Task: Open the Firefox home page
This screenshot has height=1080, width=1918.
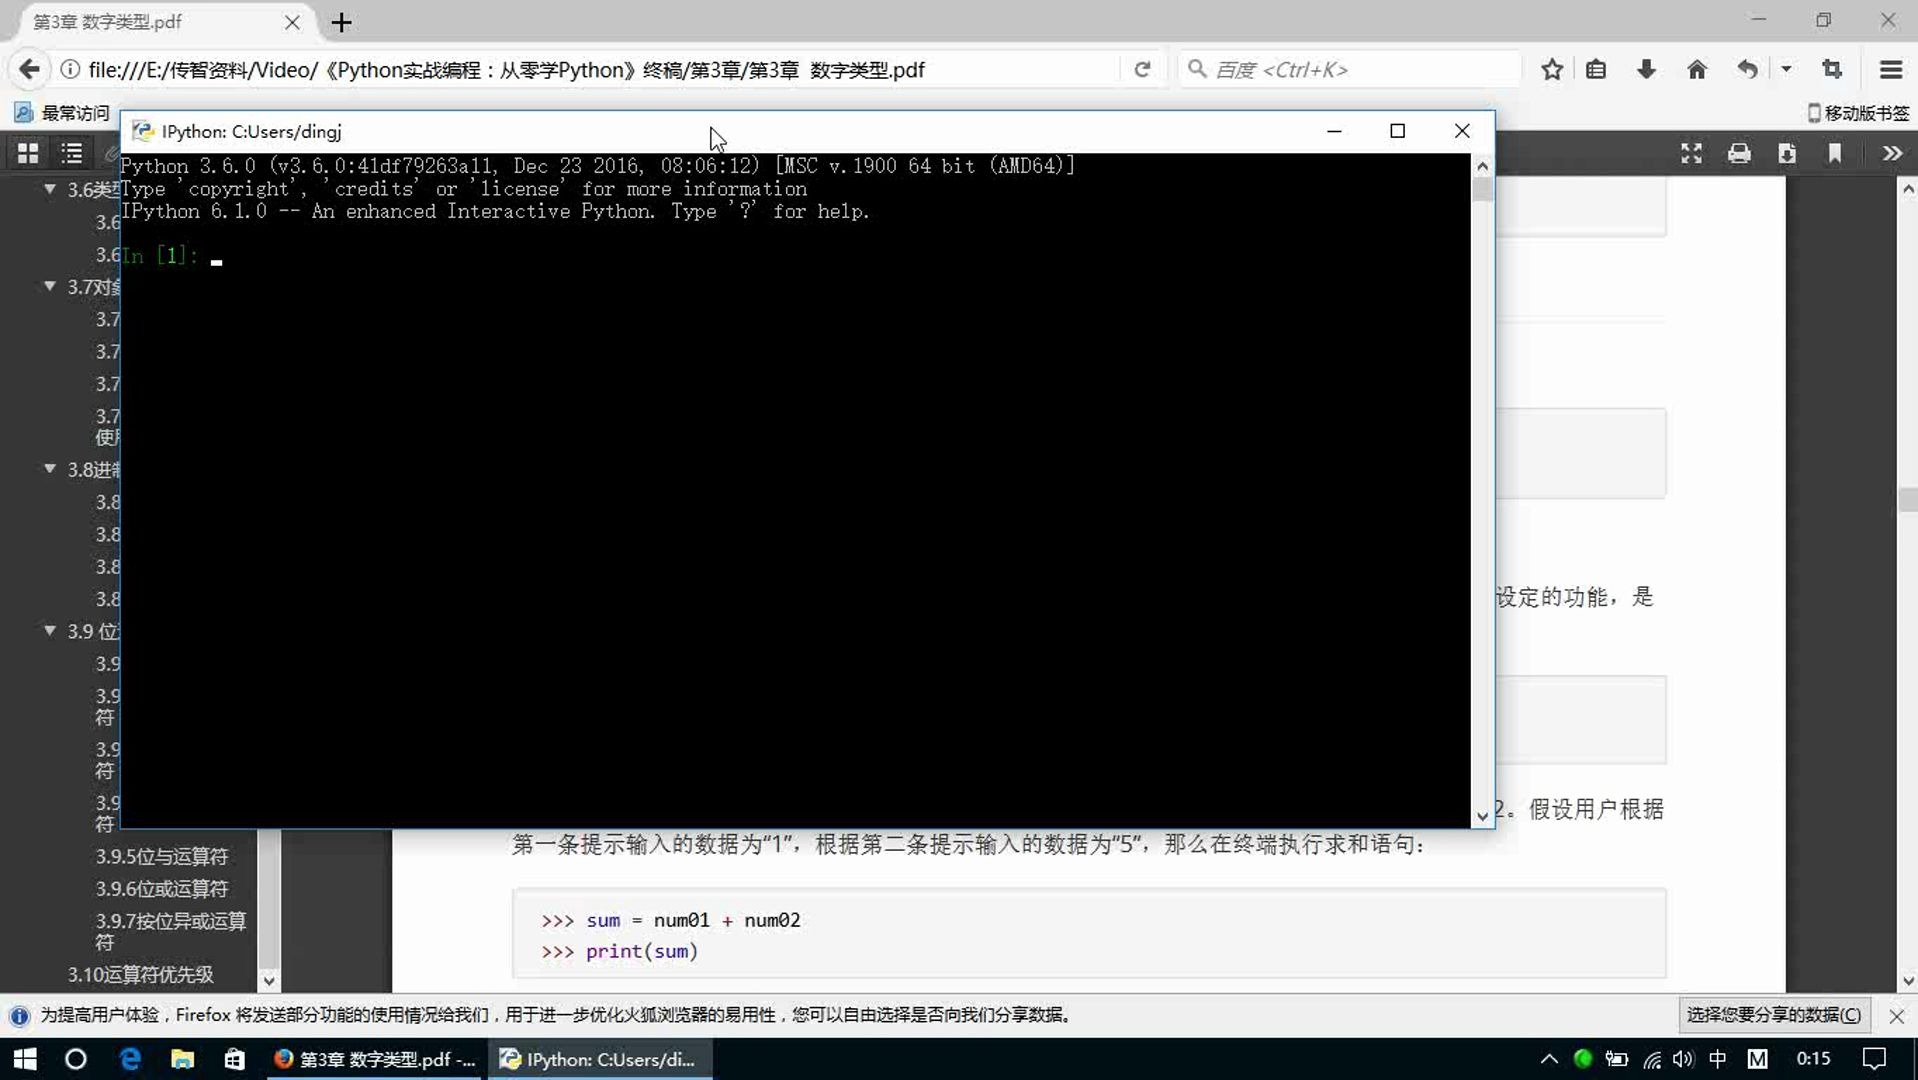Action: [1697, 69]
